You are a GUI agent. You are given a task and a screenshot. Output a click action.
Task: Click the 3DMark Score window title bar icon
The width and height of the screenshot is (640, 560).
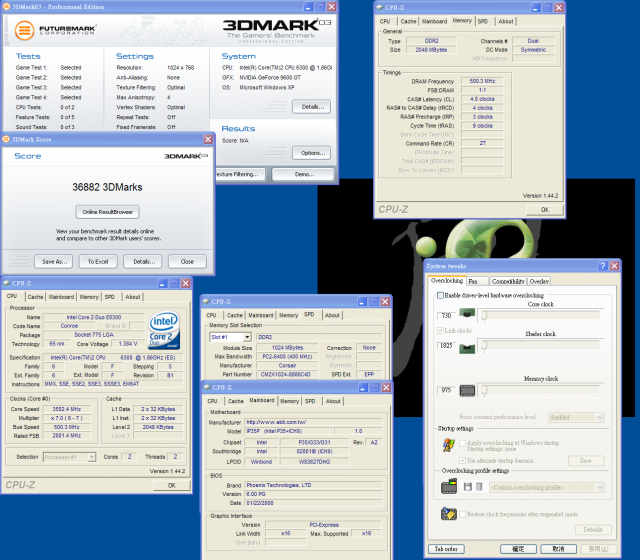click(7, 139)
